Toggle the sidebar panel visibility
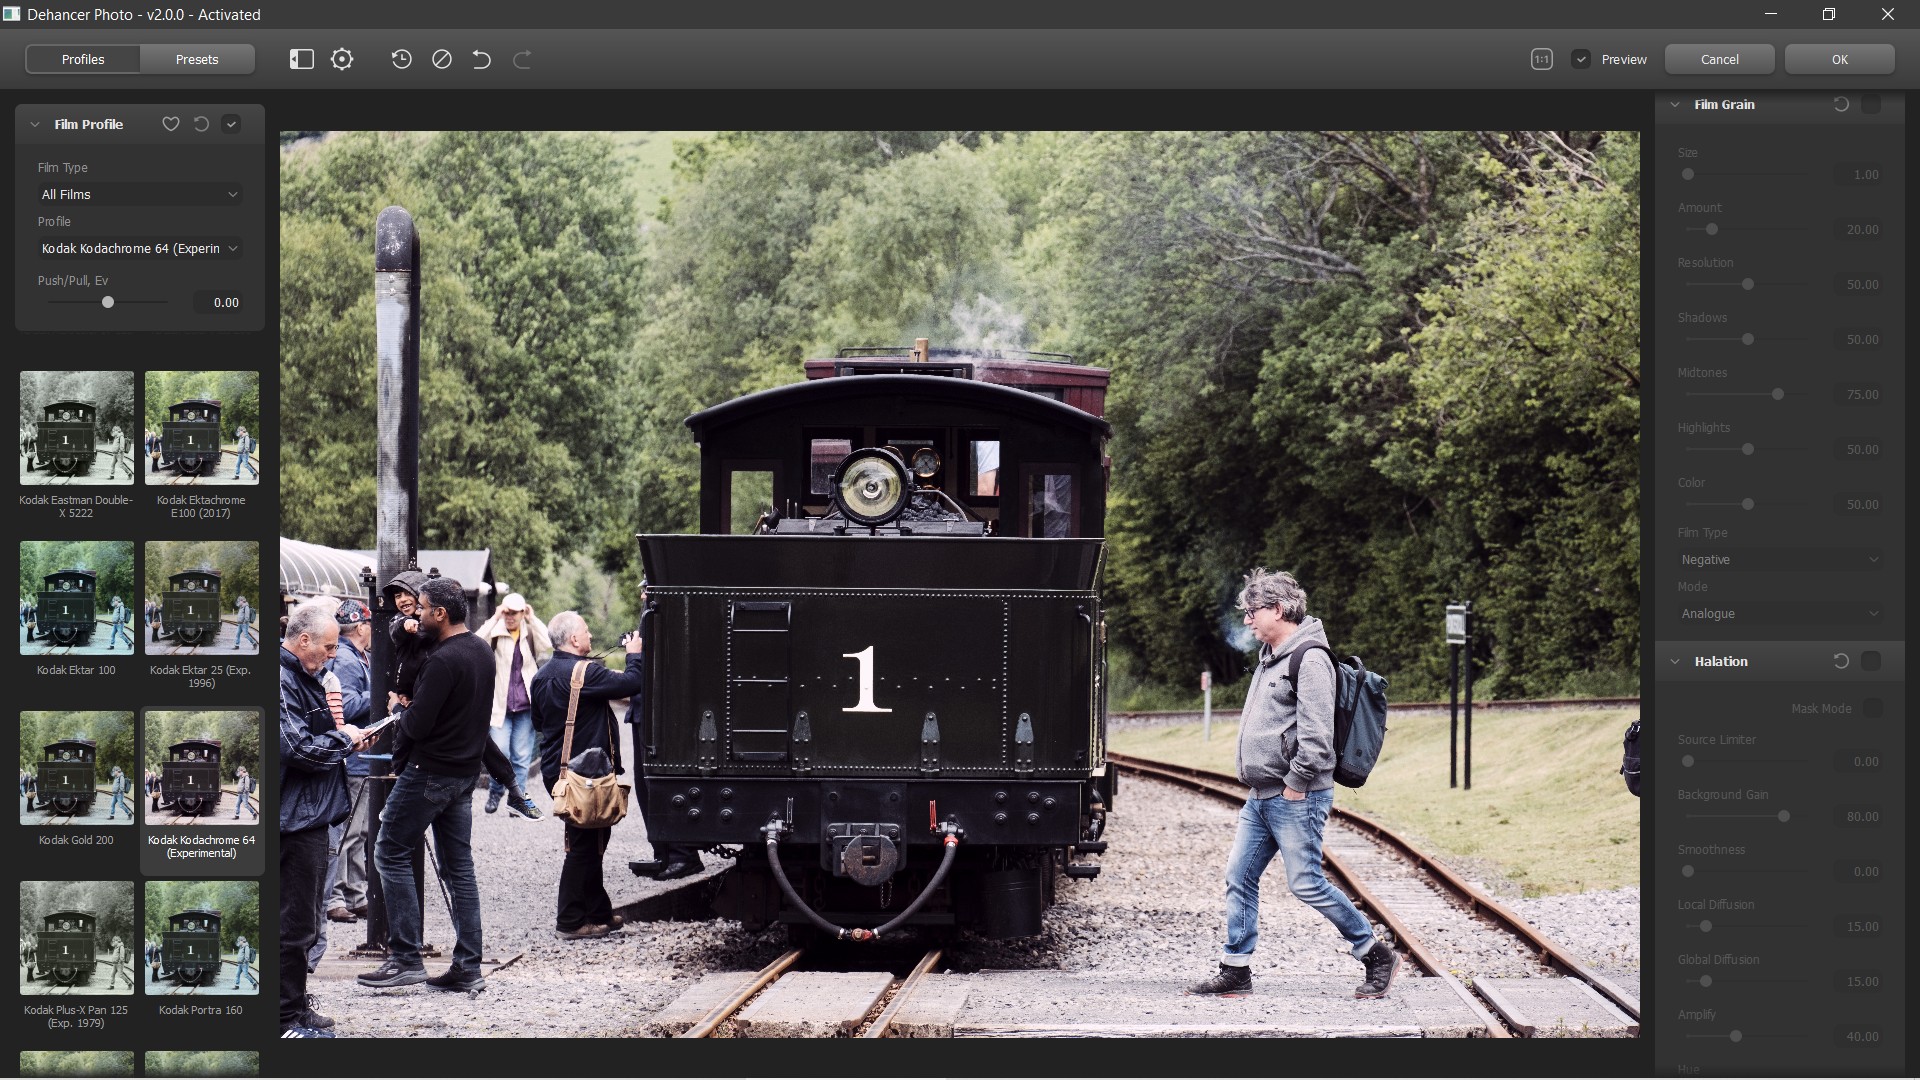This screenshot has height=1080, width=1920. [300, 59]
